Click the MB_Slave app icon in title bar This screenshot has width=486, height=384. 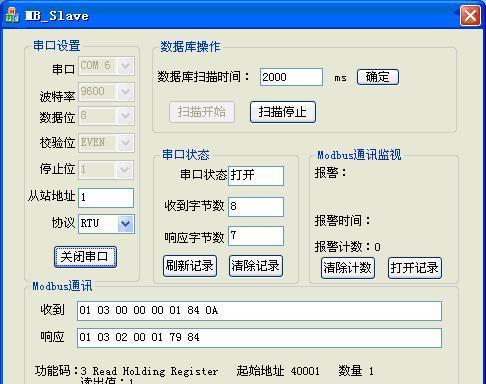pos(13,15)
